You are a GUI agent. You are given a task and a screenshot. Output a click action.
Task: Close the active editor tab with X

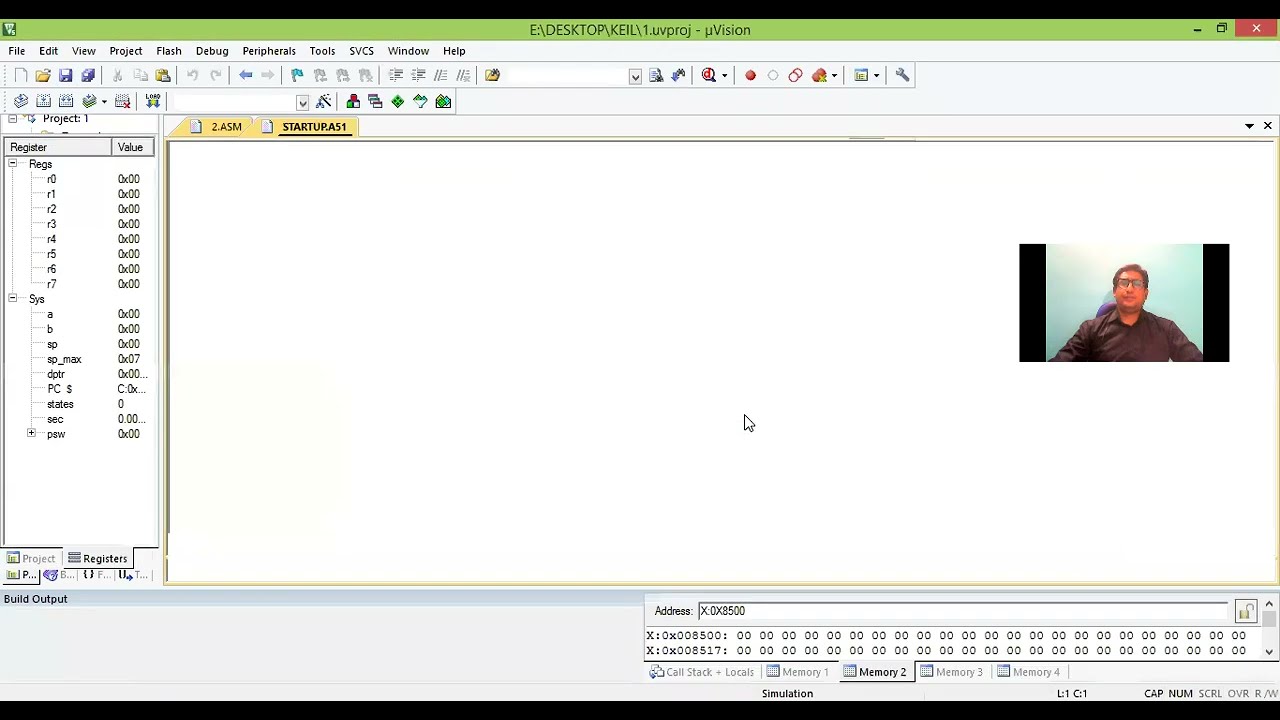point(1267,126)
